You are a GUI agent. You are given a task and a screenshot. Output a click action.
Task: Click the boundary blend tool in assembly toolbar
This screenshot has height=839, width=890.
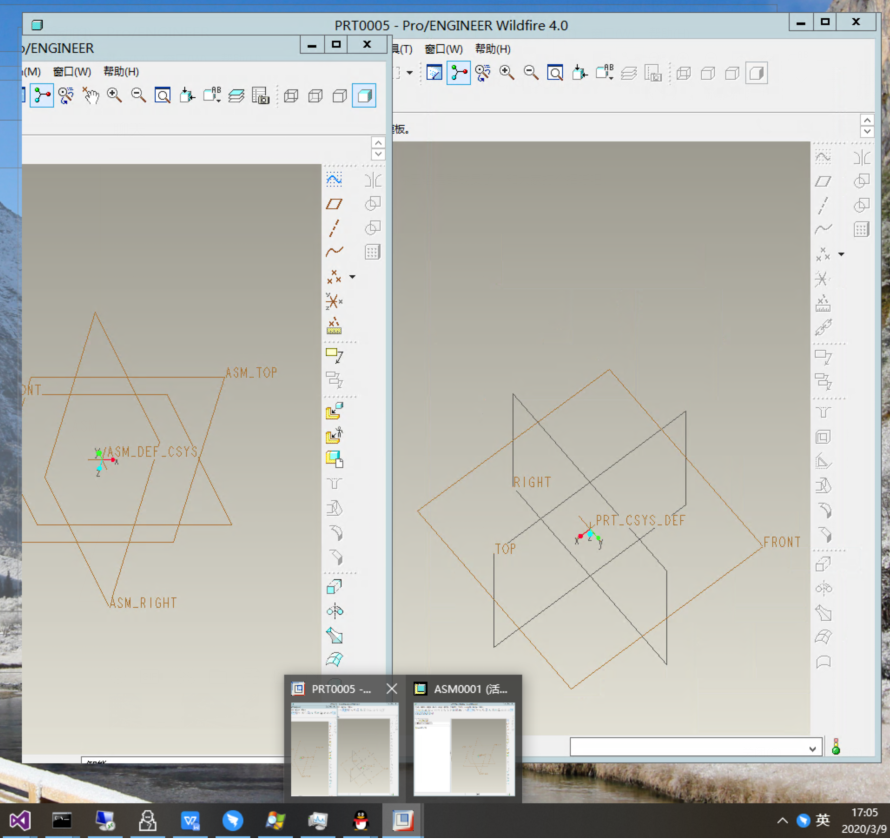click(334, 660)
